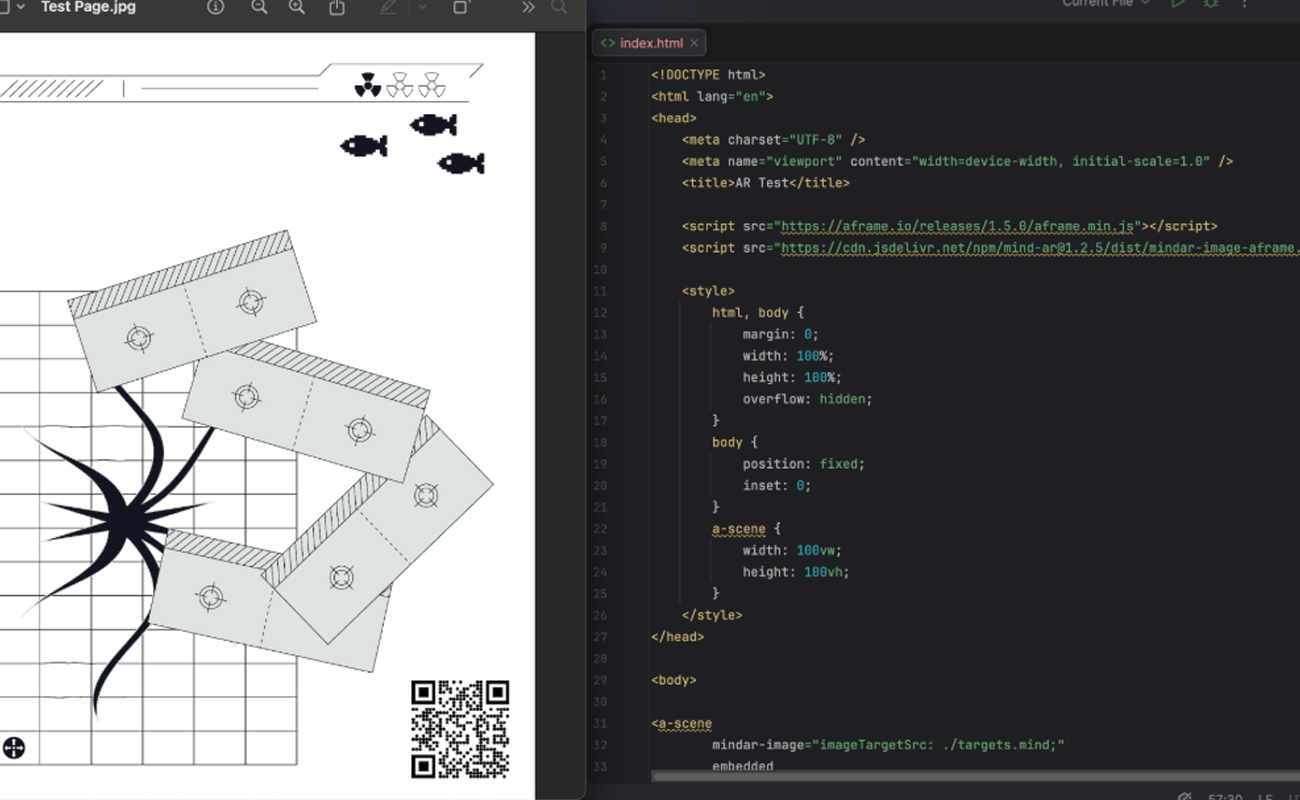Click the <body> tag on line 29
1300x800 pixels.
click(x=674, y=680)
